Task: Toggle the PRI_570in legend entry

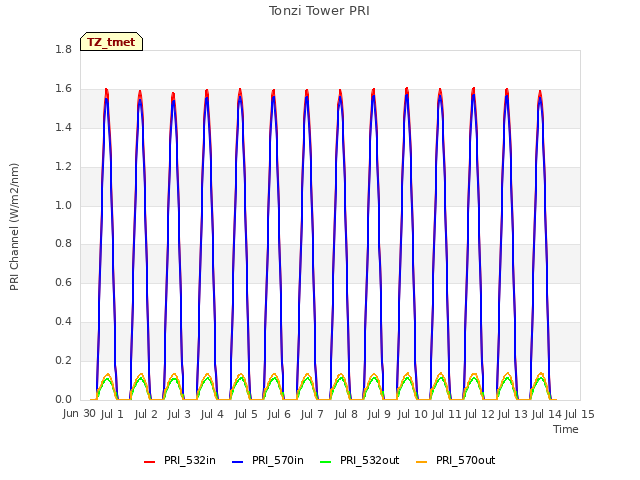Action: [268, 460]
